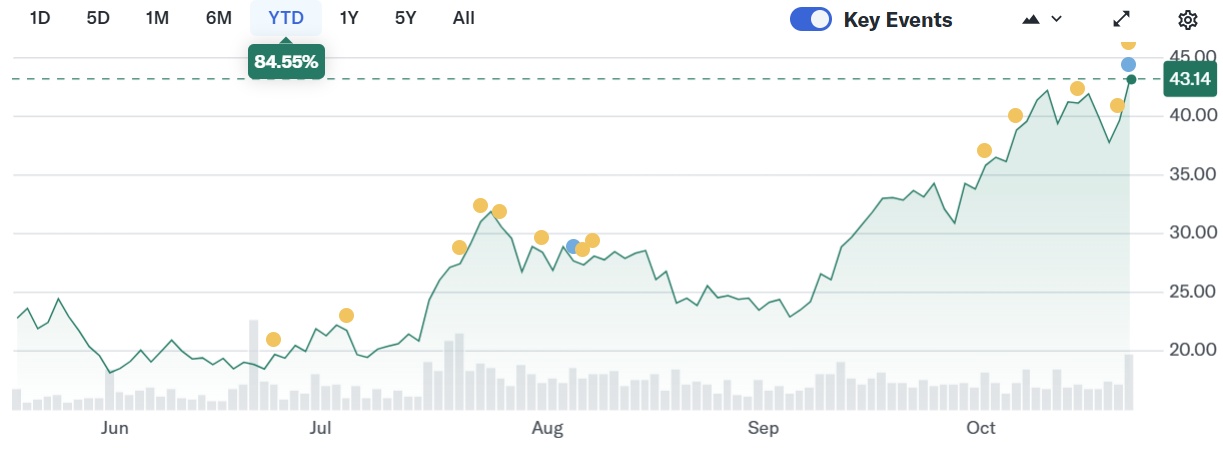Click the green current price endpoint dot
1223x460 pixels.
pos(1131,79)
